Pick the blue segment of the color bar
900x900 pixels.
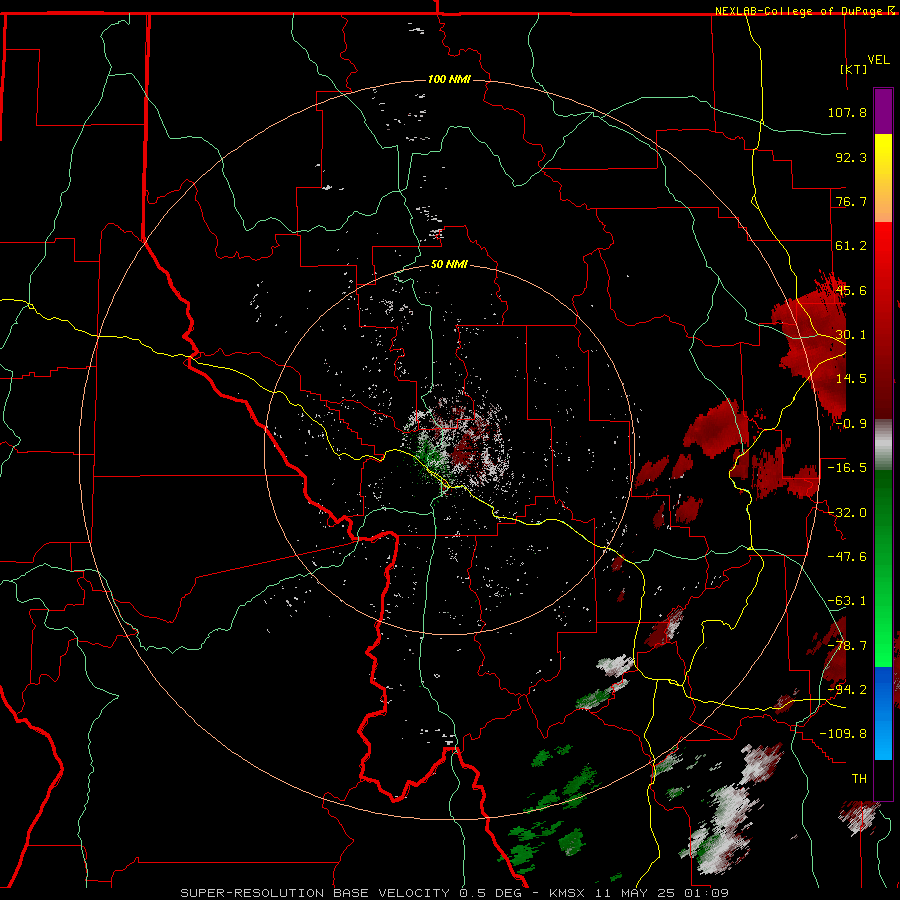pos(883,713)
